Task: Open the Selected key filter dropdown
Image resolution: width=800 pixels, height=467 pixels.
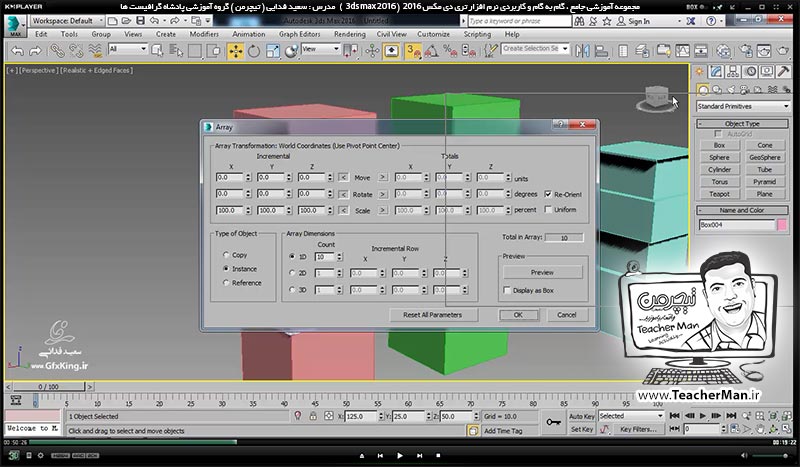Action: click(631, 416)
